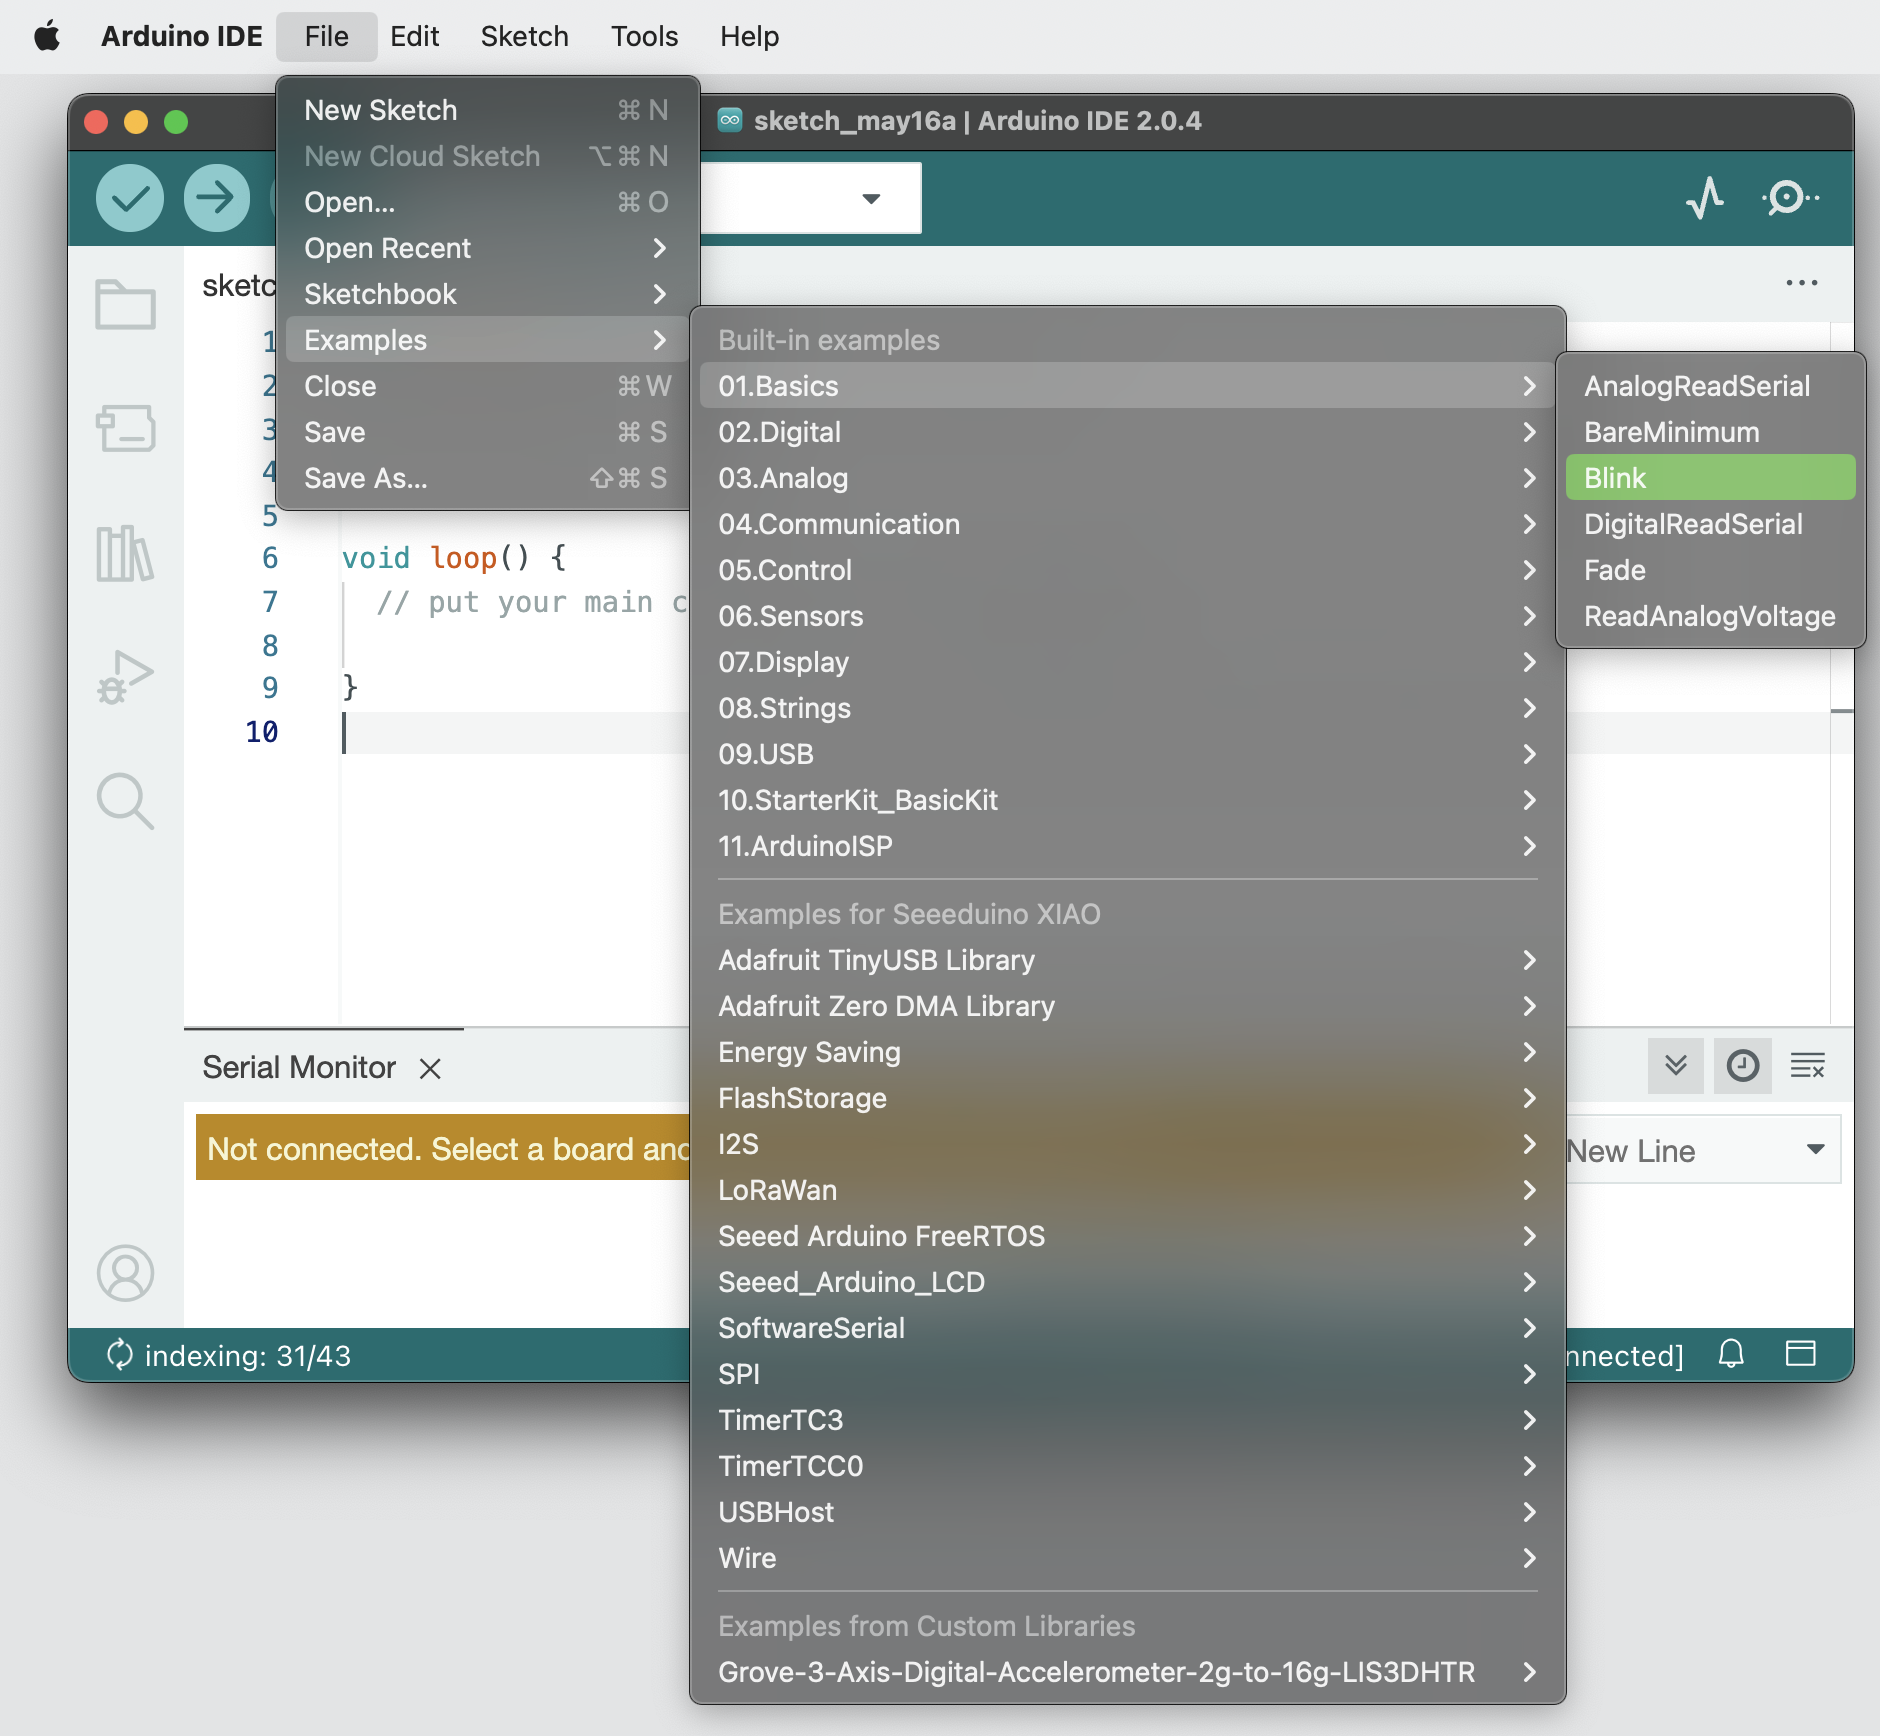Expand the 06.Sensors examples submenu
Viewport: 1880px width, 1736px height.
(x=1127, y=616)
